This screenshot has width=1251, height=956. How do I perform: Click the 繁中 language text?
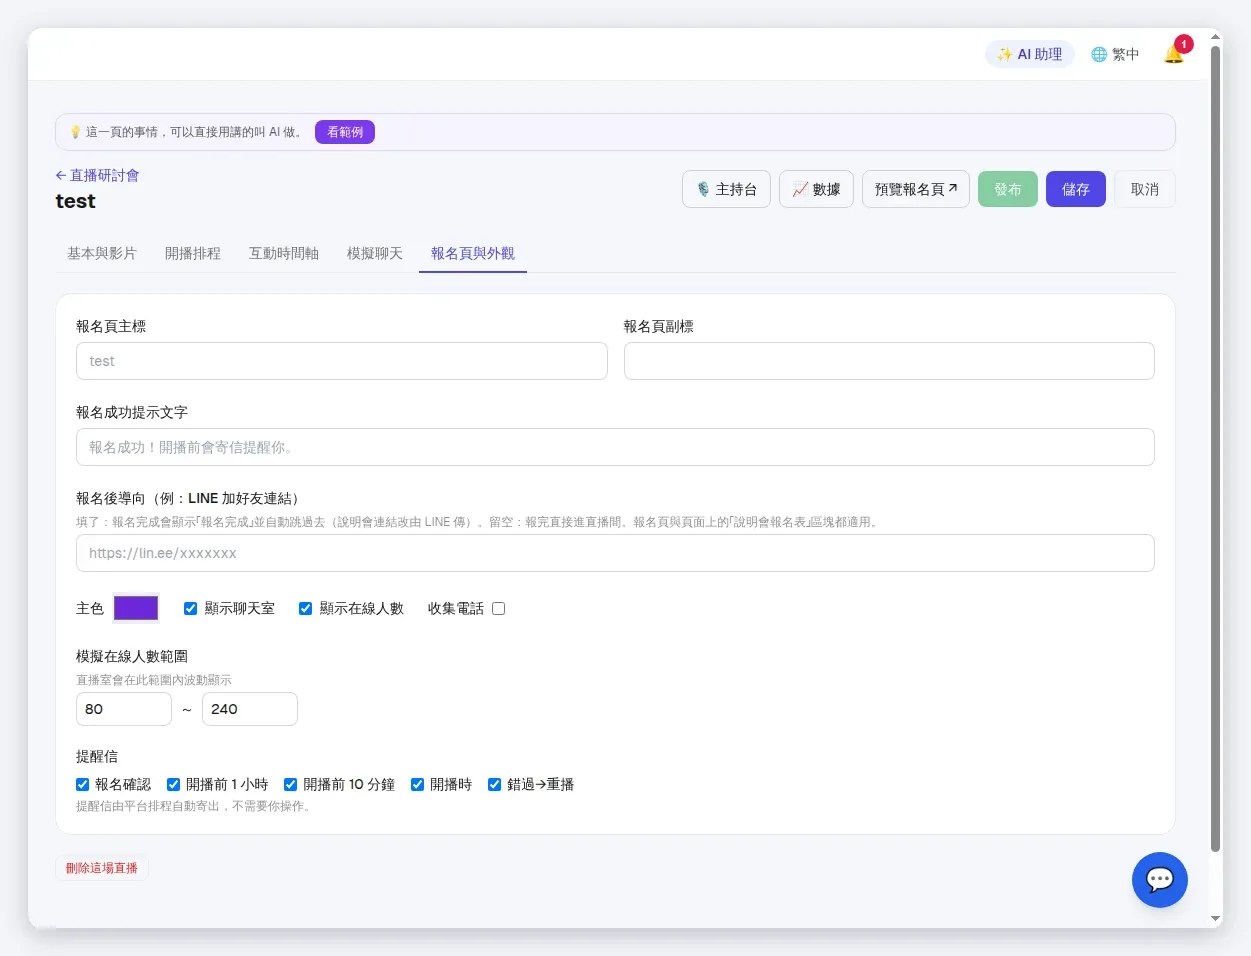coord(1126,54)
